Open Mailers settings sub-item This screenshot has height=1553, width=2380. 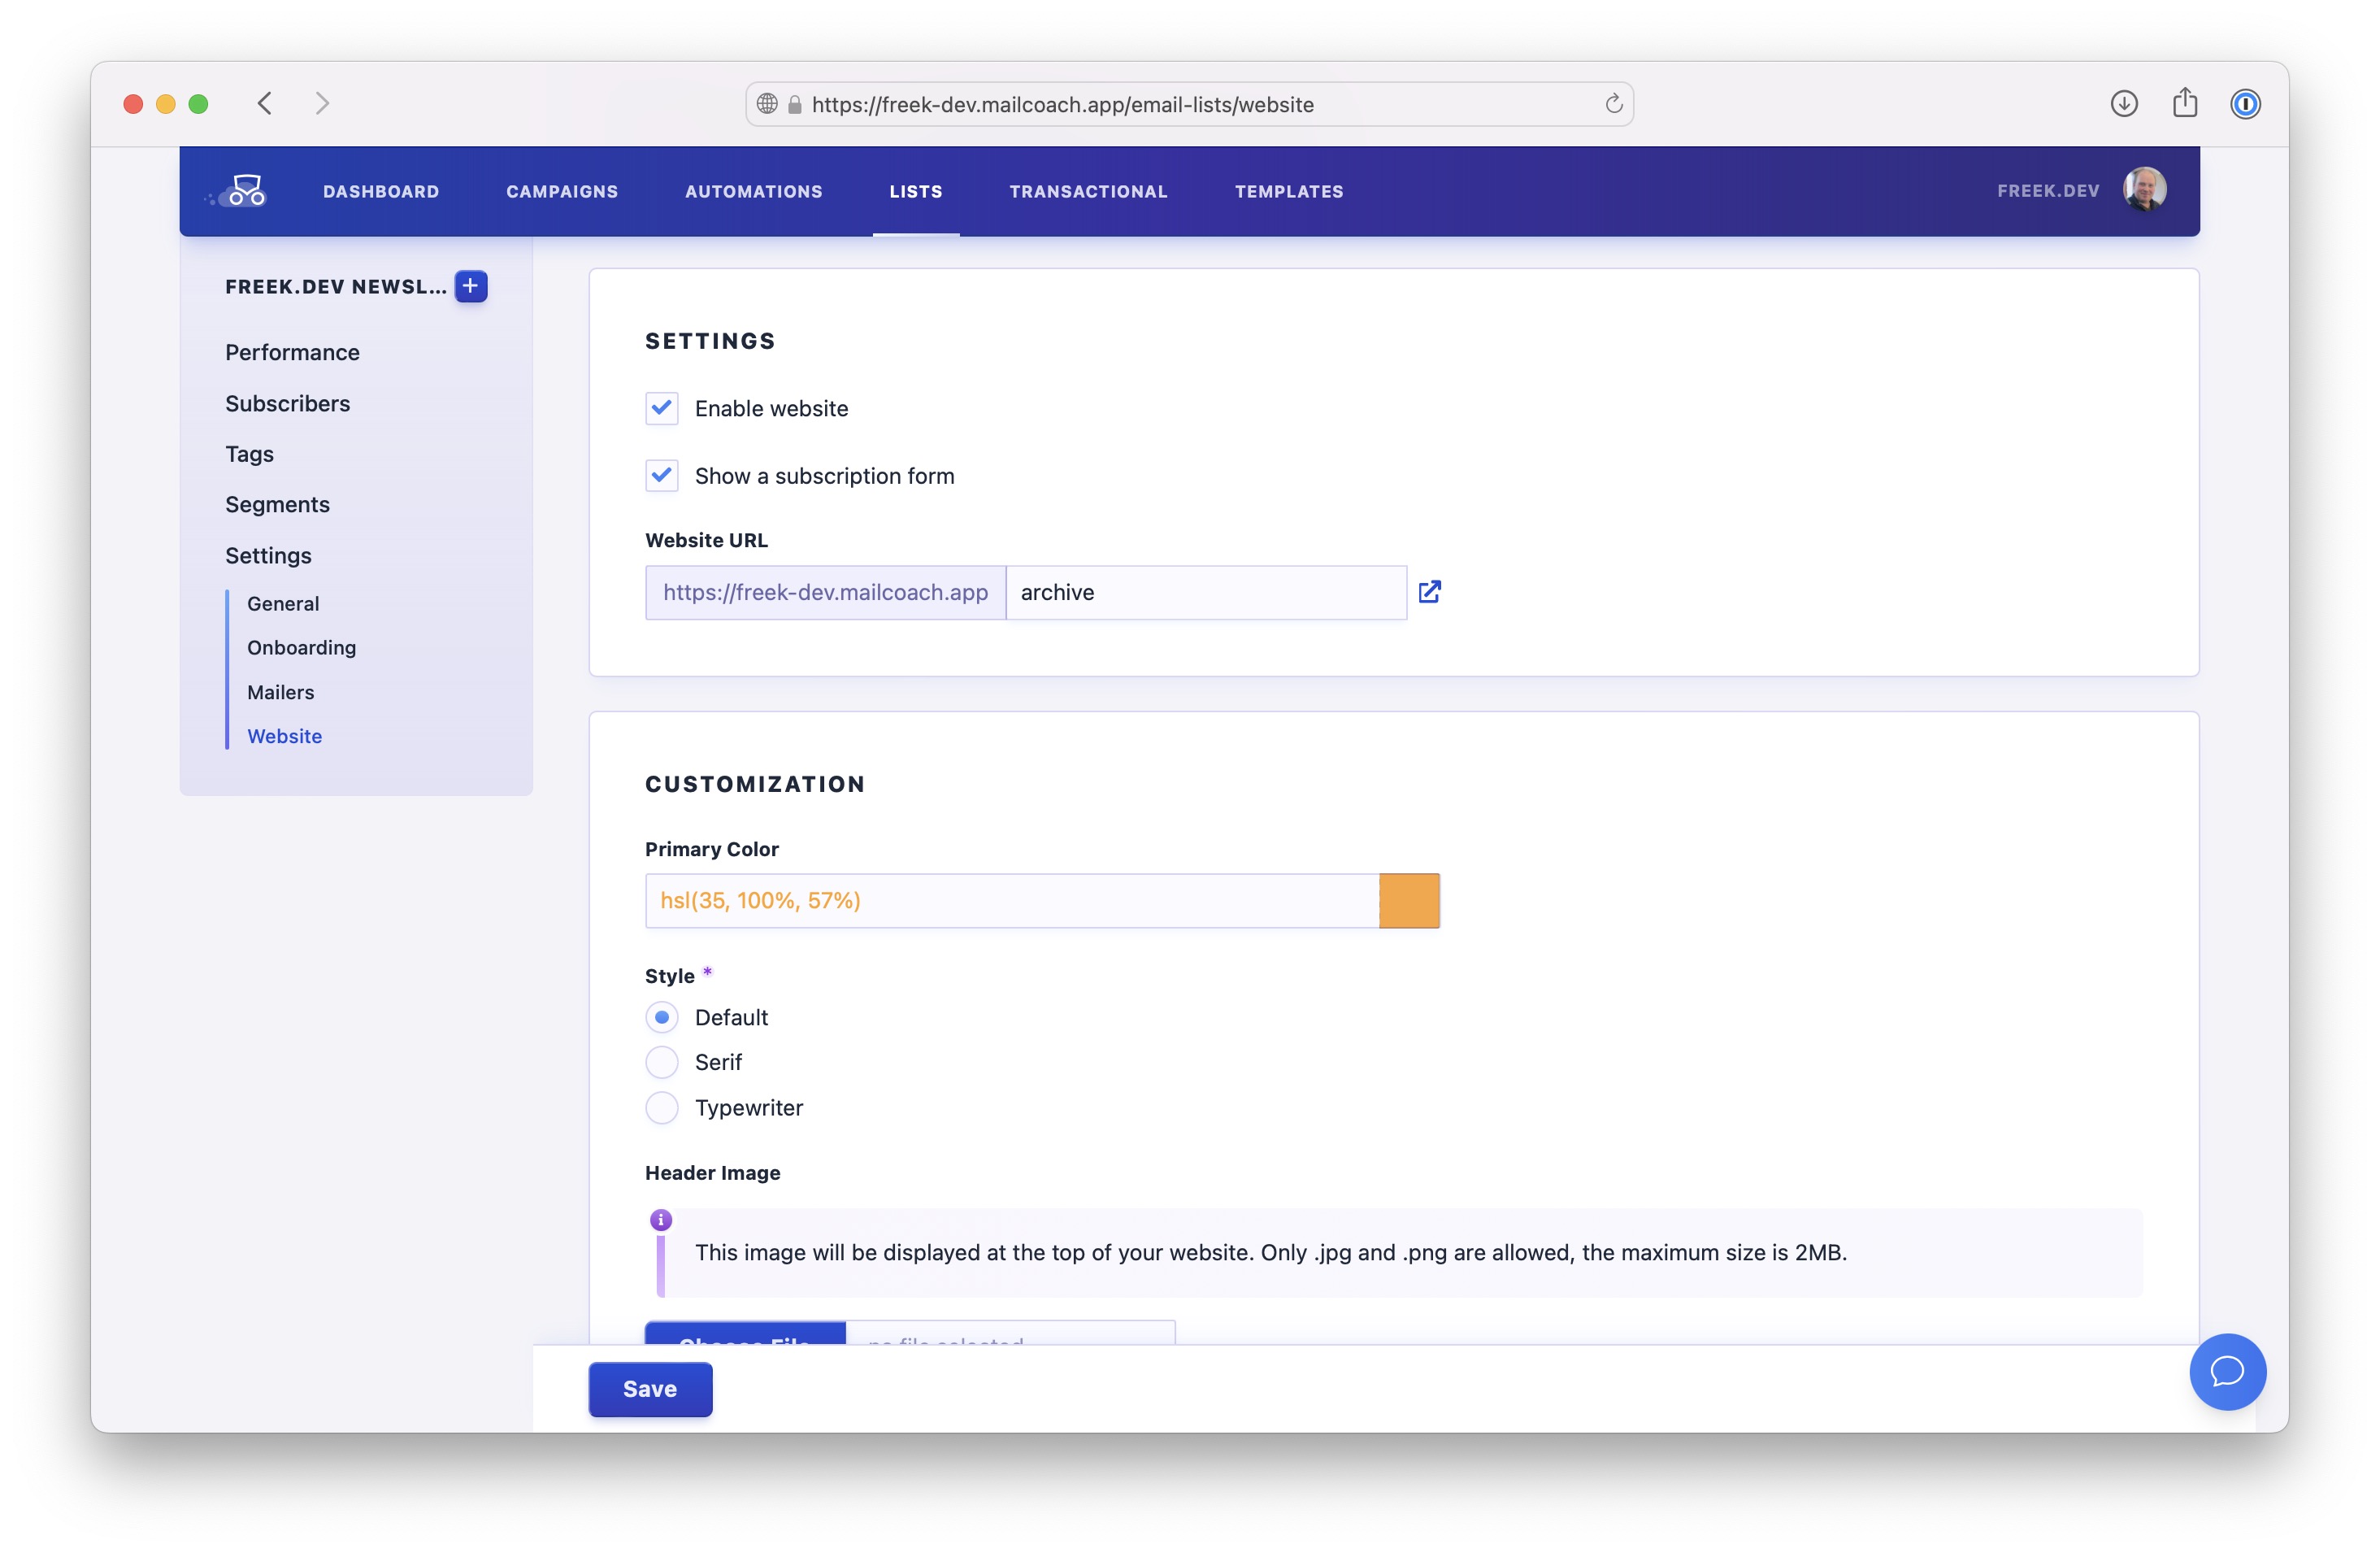[280, 692]
